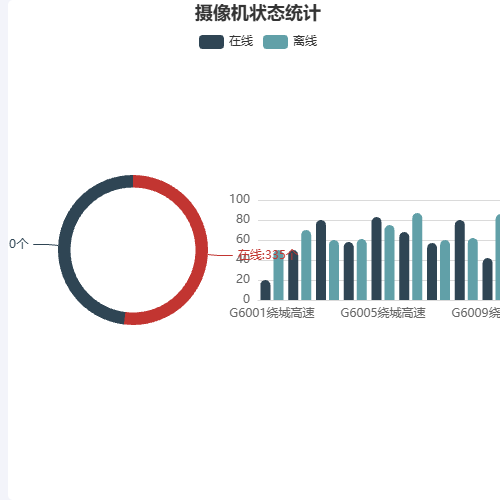The height and width of the screenshot is (500, 500).
Task: Click the 摄像机状态统计 chart title
Action: [258, 13]
